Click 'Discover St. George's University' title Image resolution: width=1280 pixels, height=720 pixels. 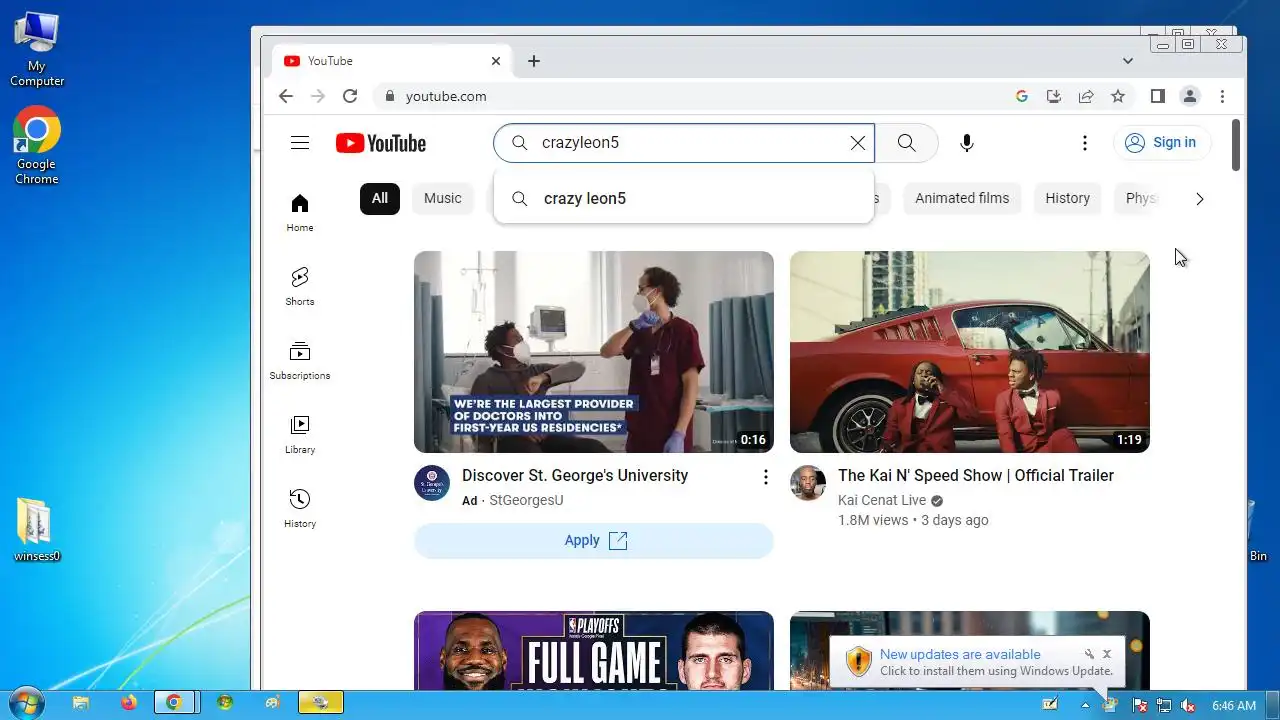(x=575, y=476)
